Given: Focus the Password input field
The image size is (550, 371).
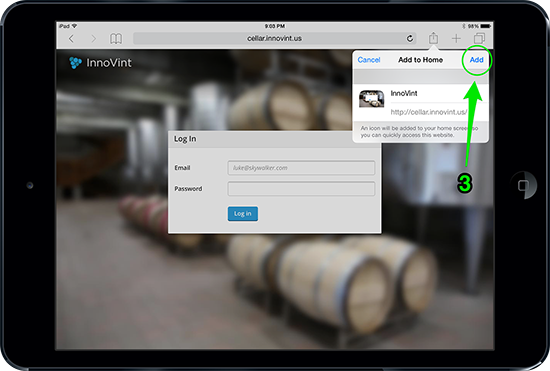Looking at the screenshot, I should coord(301,189).
